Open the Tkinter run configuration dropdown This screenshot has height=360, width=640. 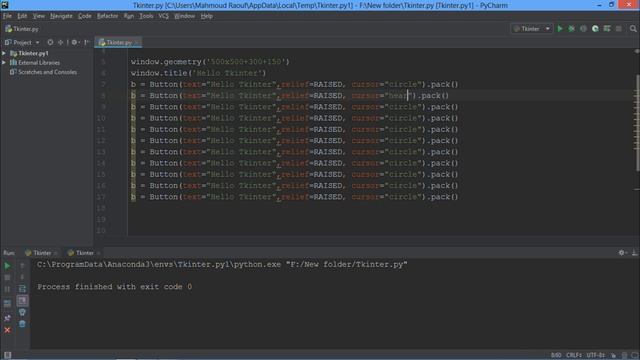(x=532, y=29)
